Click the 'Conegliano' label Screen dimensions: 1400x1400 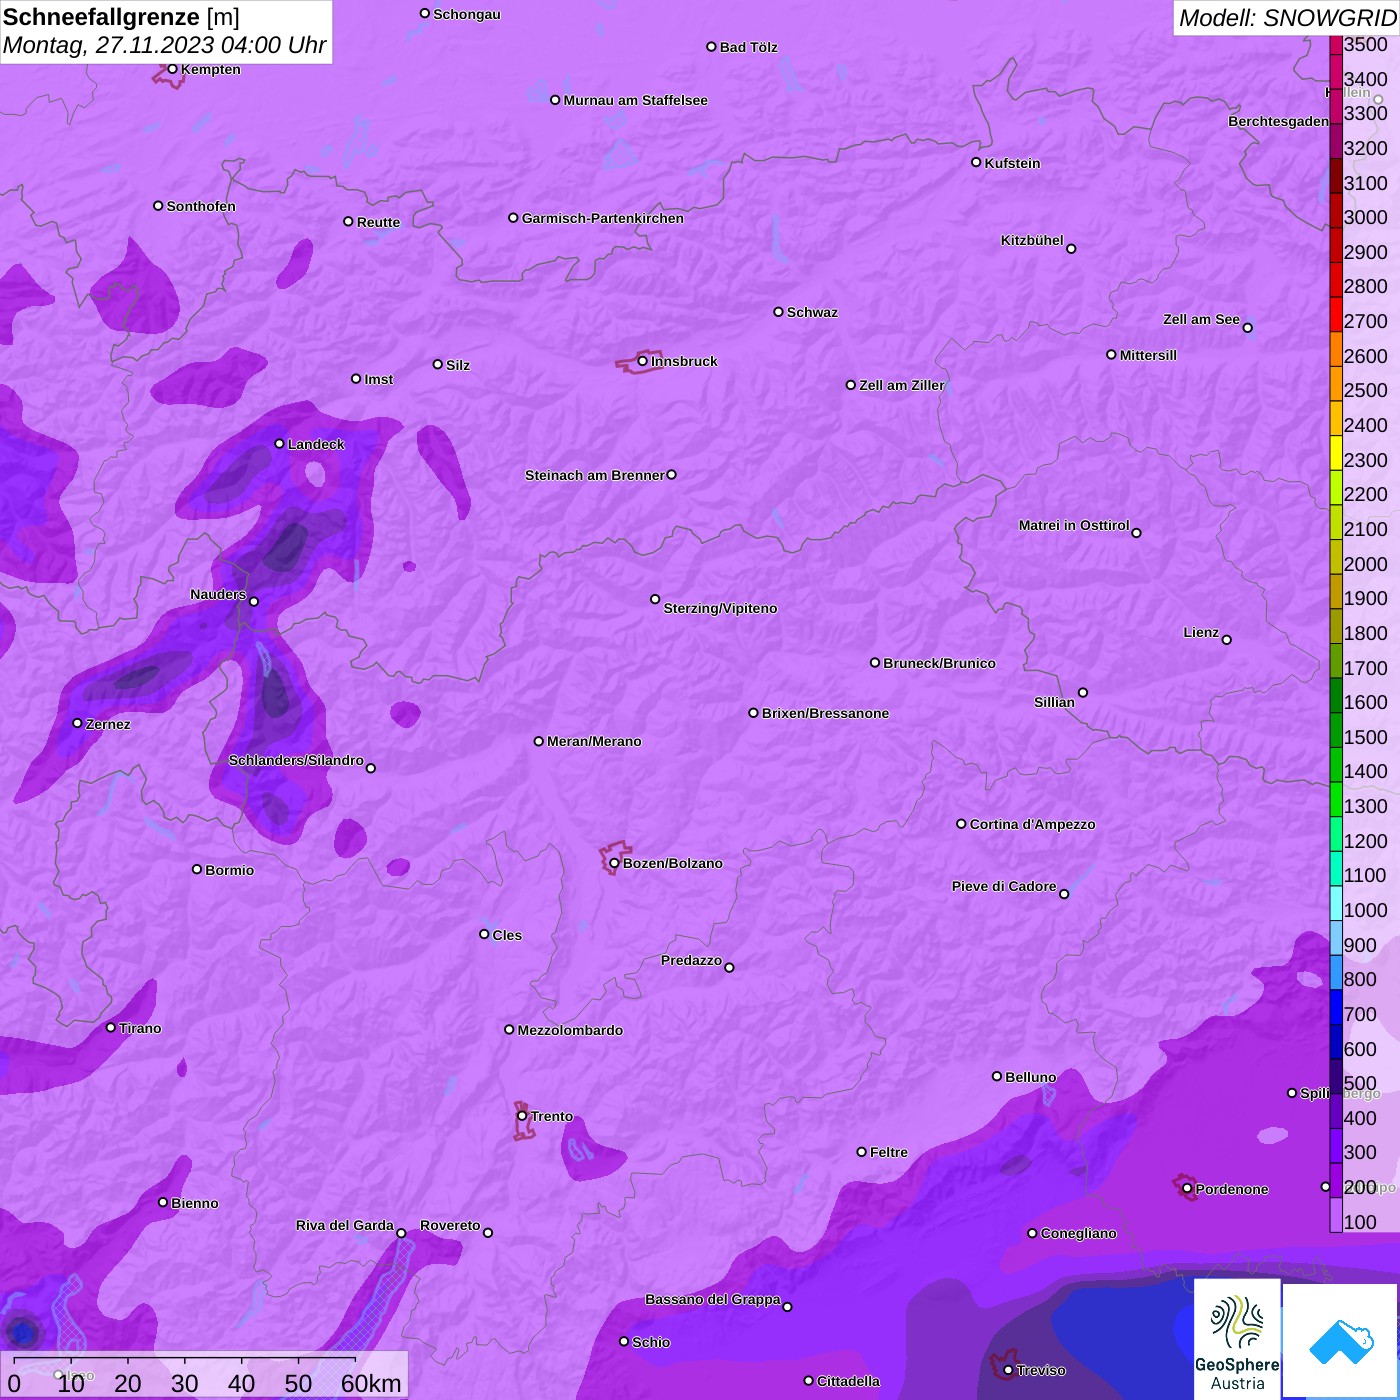click(x=1078, y=1233)
